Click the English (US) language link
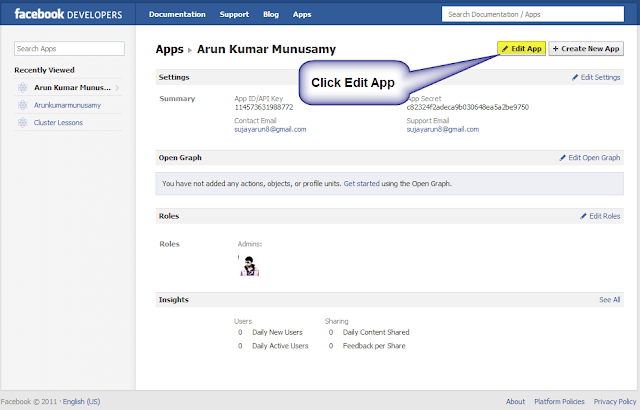This screenshot has width=640, height=410. 81,401
